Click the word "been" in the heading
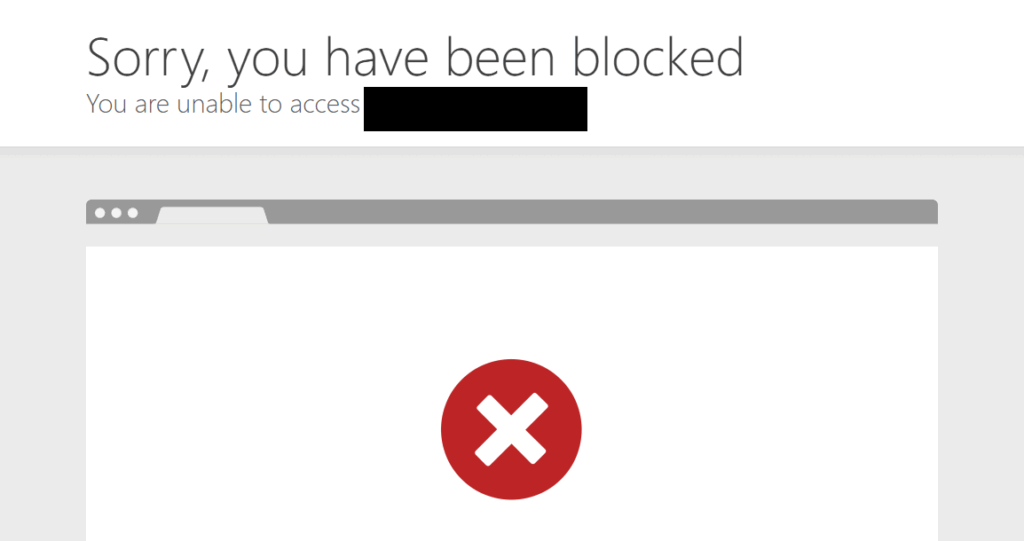 coord(500,57)
